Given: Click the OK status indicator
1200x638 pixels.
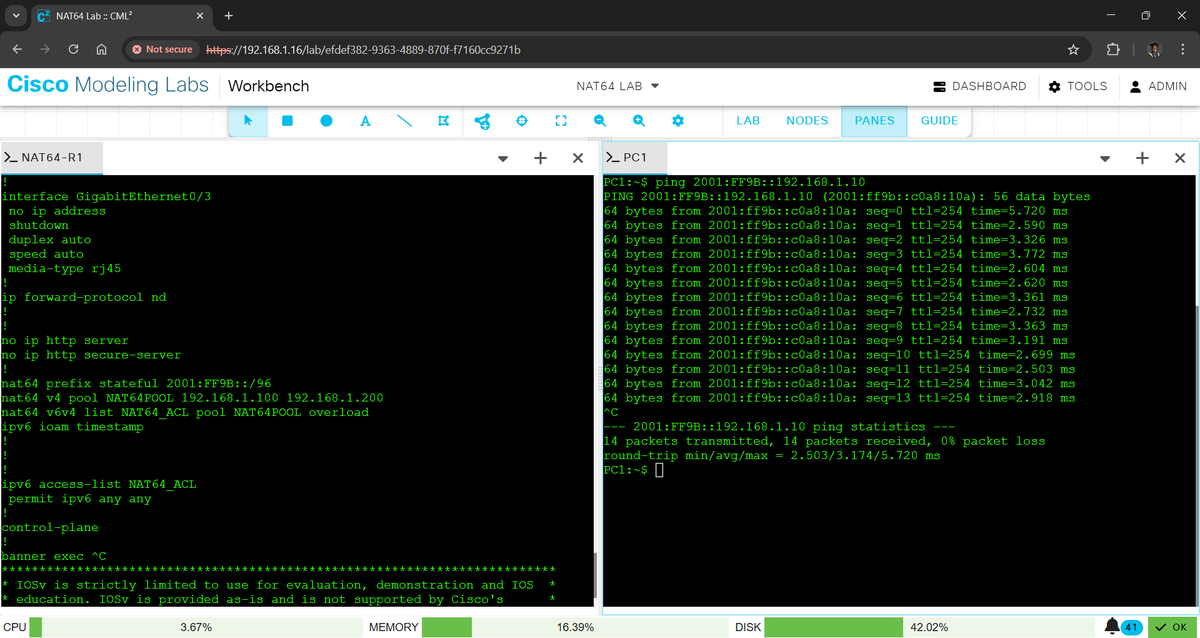Looking at the screenshot, I should (x=1171, y=627).
